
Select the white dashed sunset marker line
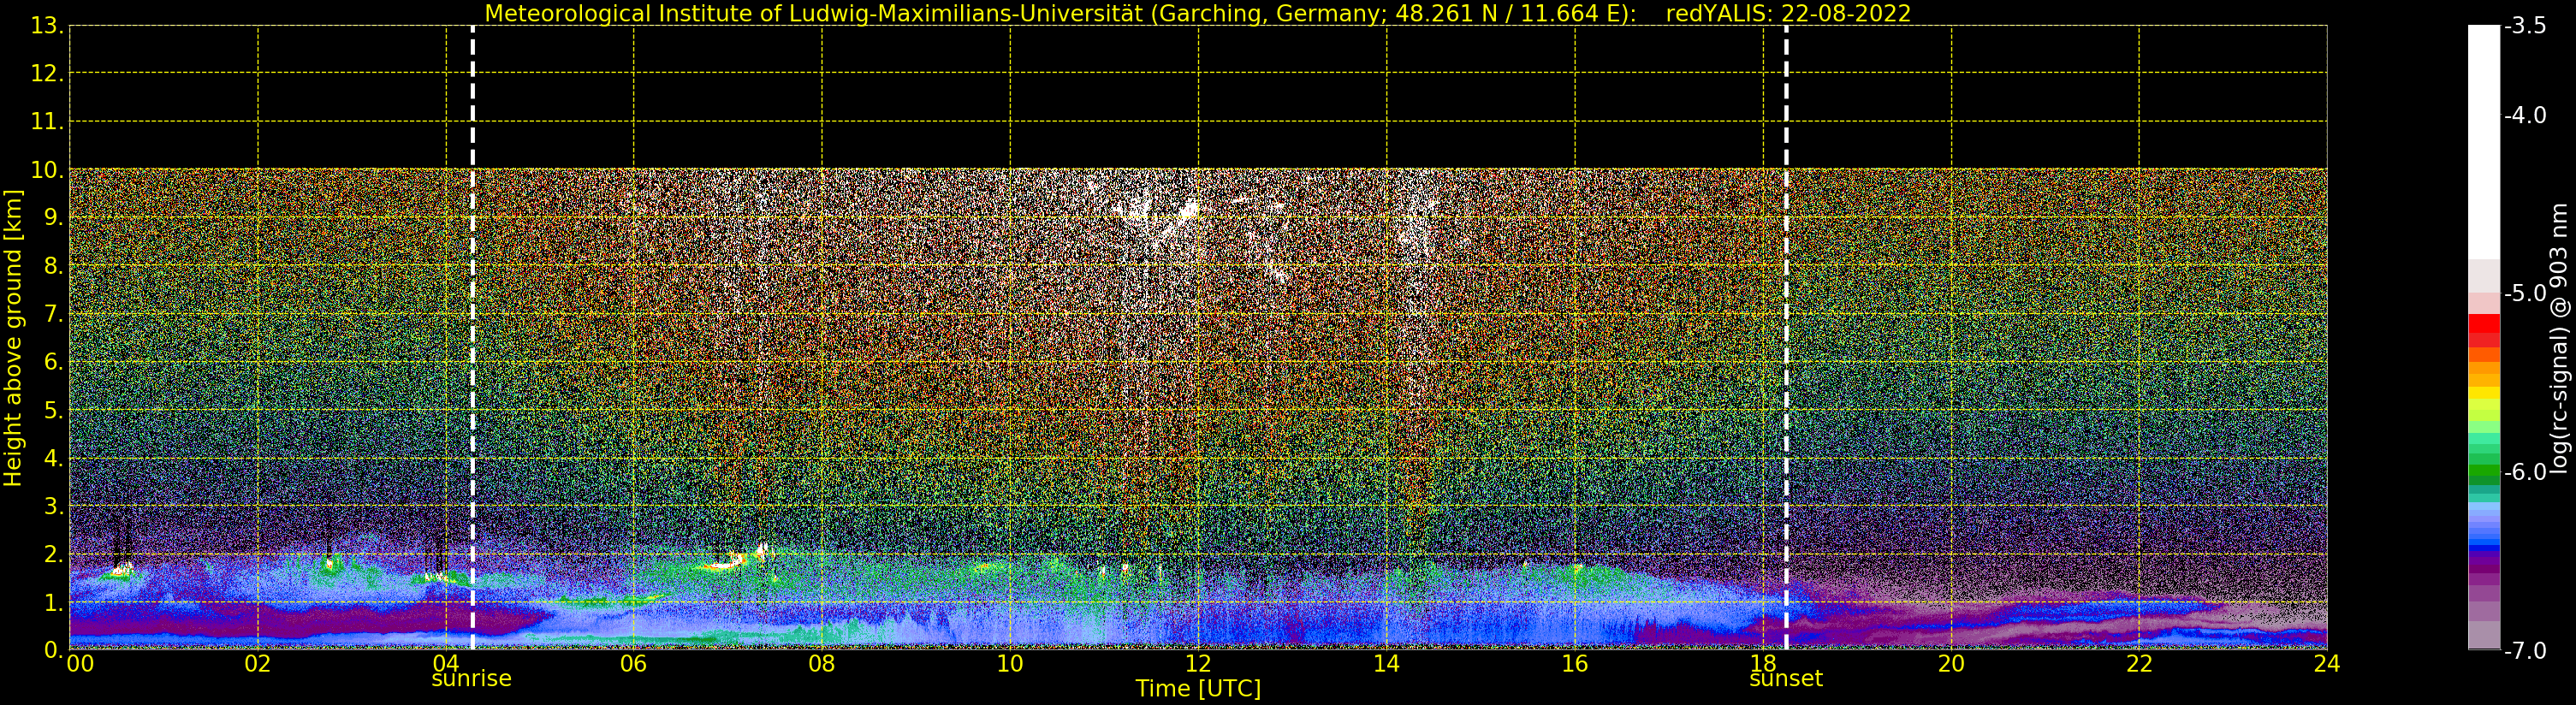[1786, 337]
